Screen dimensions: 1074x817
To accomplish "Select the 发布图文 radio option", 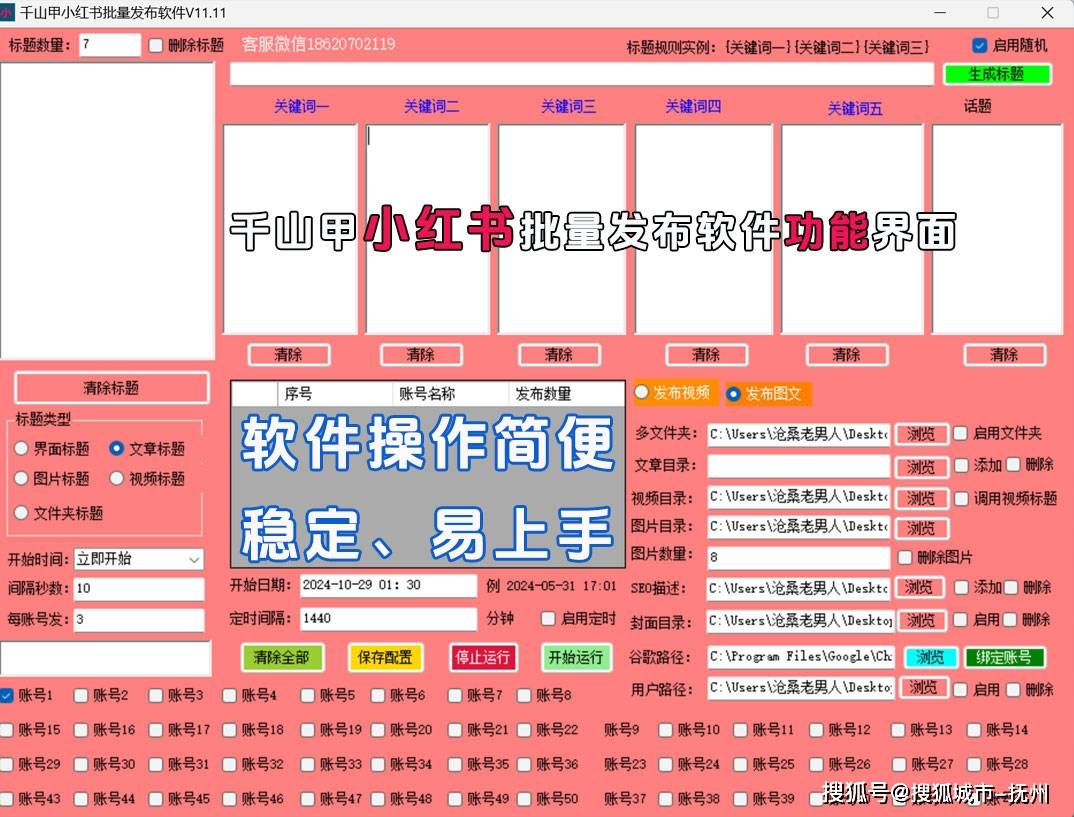I will [x=734, y=394].
